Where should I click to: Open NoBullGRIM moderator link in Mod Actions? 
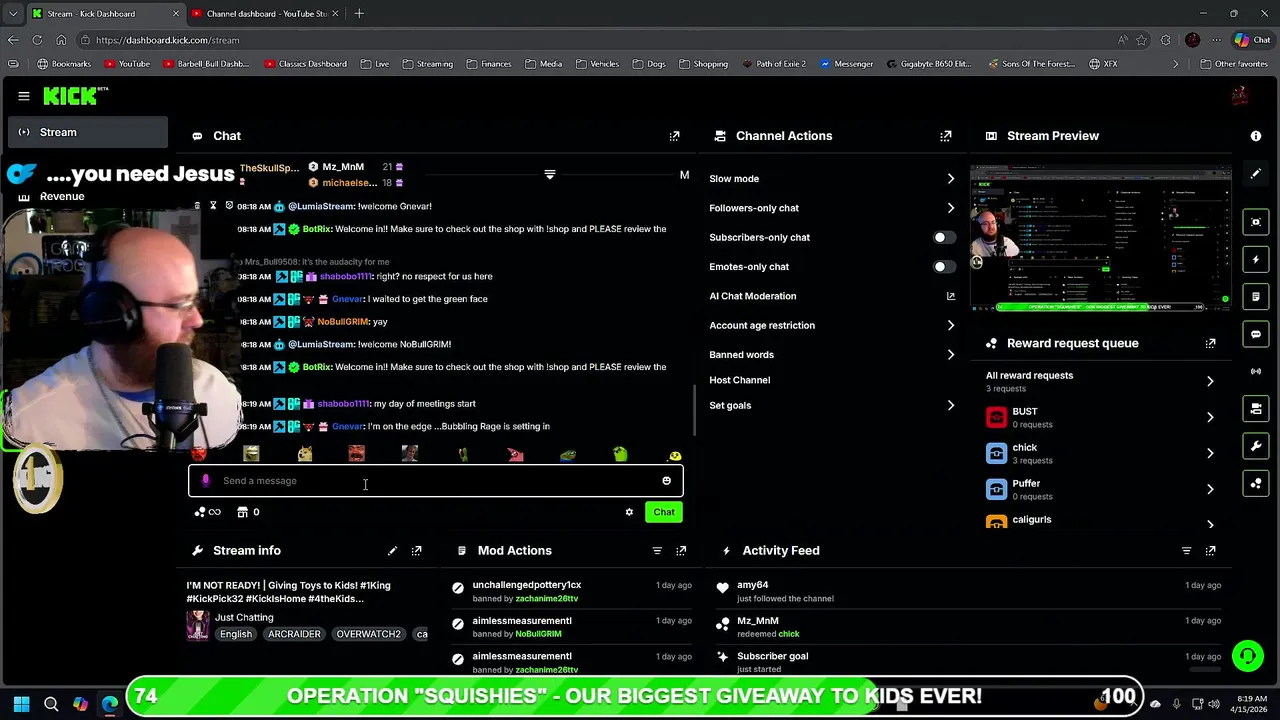(538, 634)
